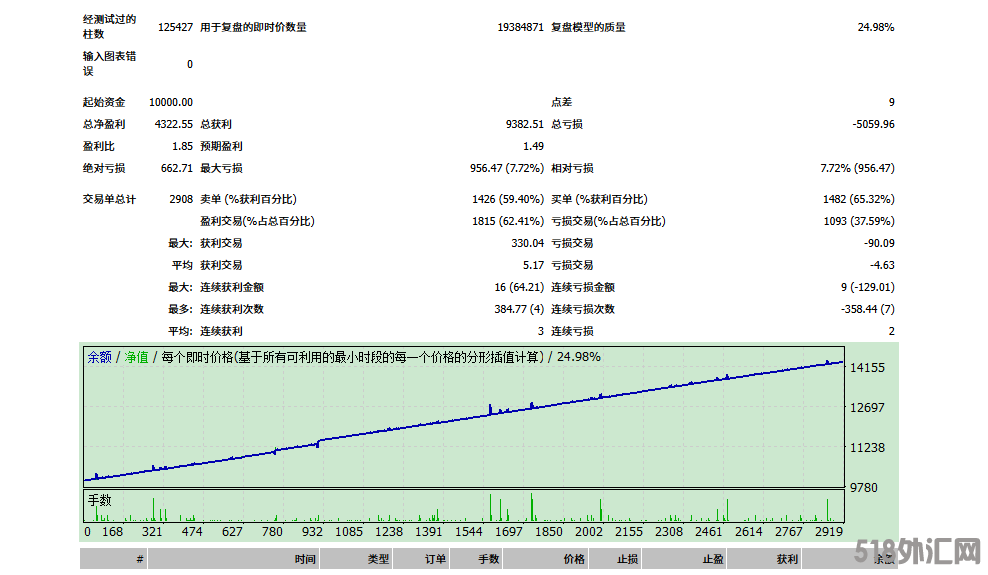Click the 手数 label in volume panel
Viewport: 988px width, 575px height.
tap(100, 499)
